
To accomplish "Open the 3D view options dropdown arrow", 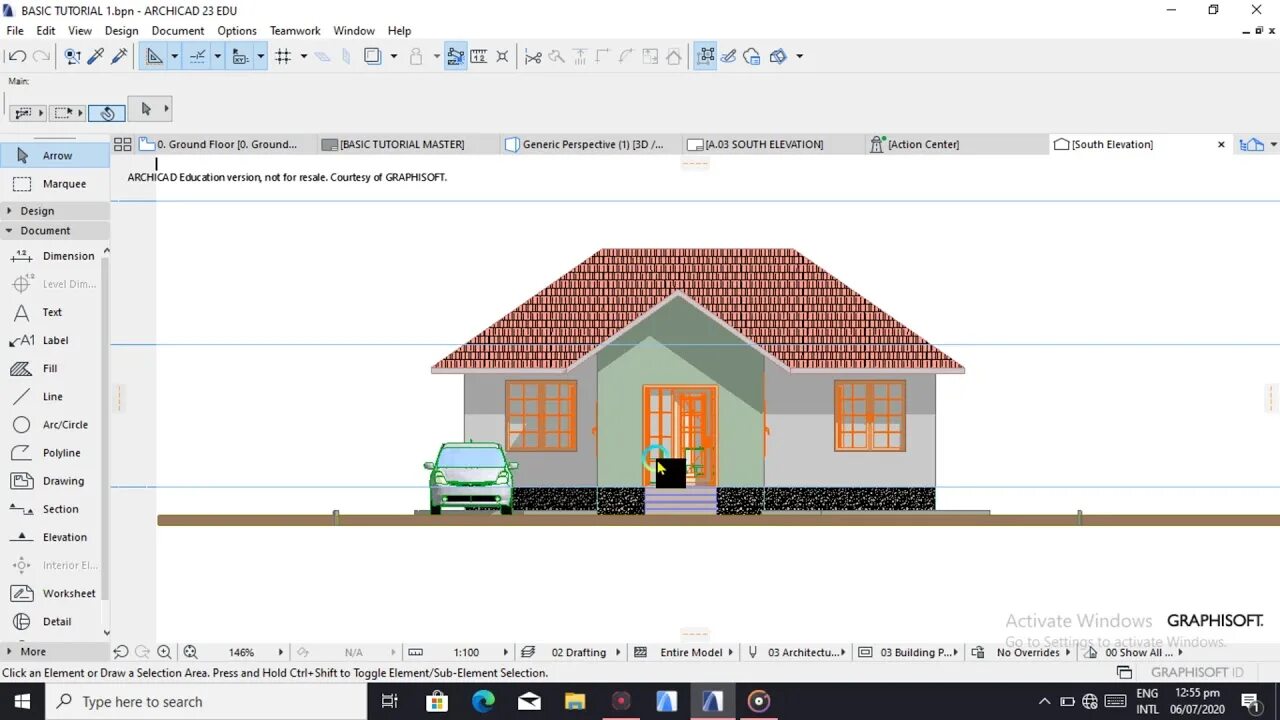I will tap(799, 57).
